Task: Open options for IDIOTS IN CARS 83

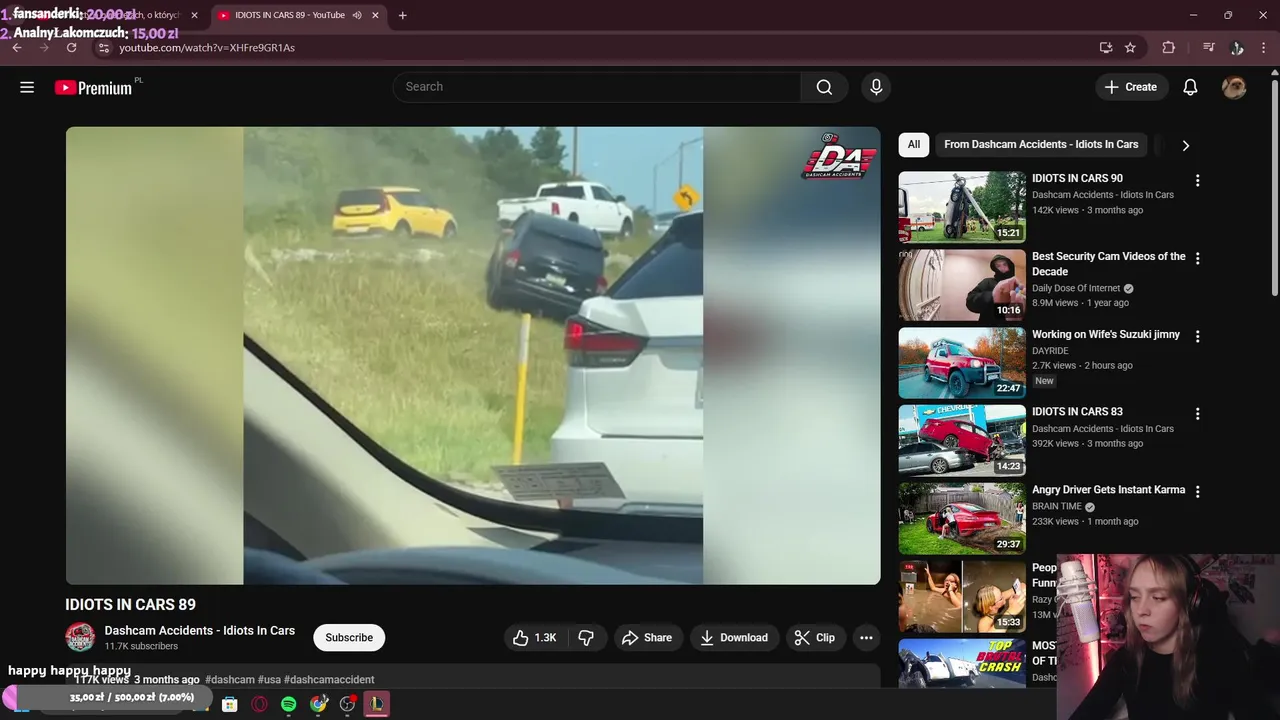Action: pyautogui.click(x=1197, y=414)
